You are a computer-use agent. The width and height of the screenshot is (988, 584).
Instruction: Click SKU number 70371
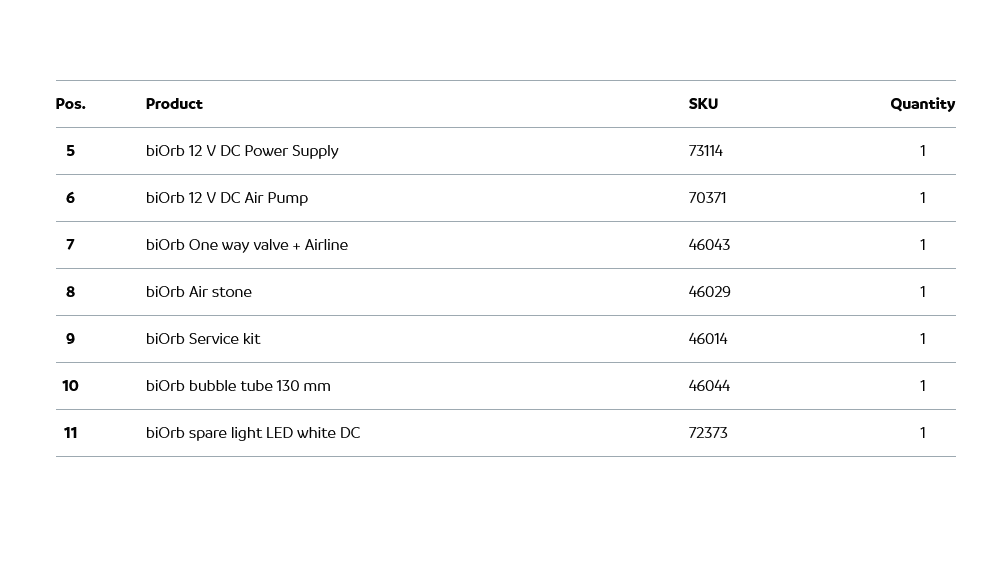(x=707, y=198)
